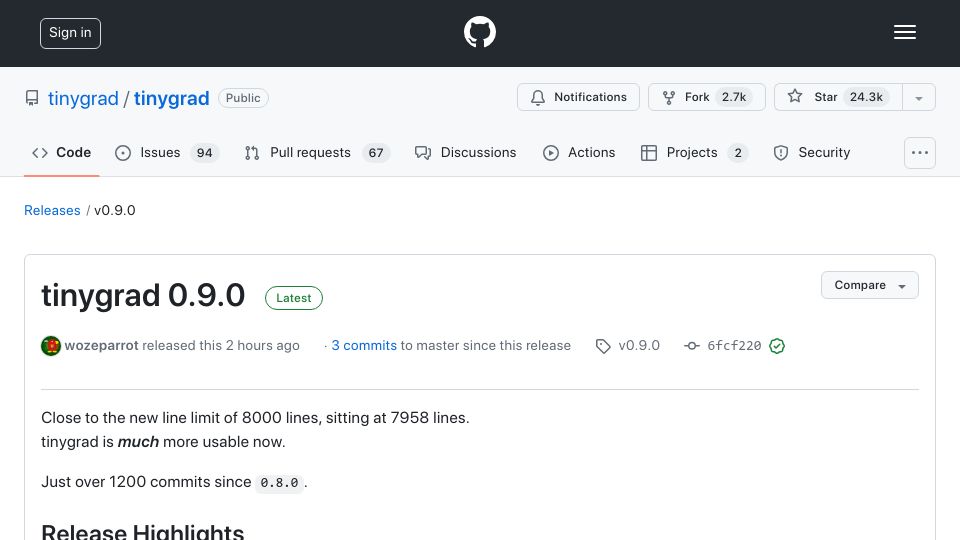This screenshot has height=540, width=960.
Task: Click the repository book icon
Action: click(x=32, y=98)
